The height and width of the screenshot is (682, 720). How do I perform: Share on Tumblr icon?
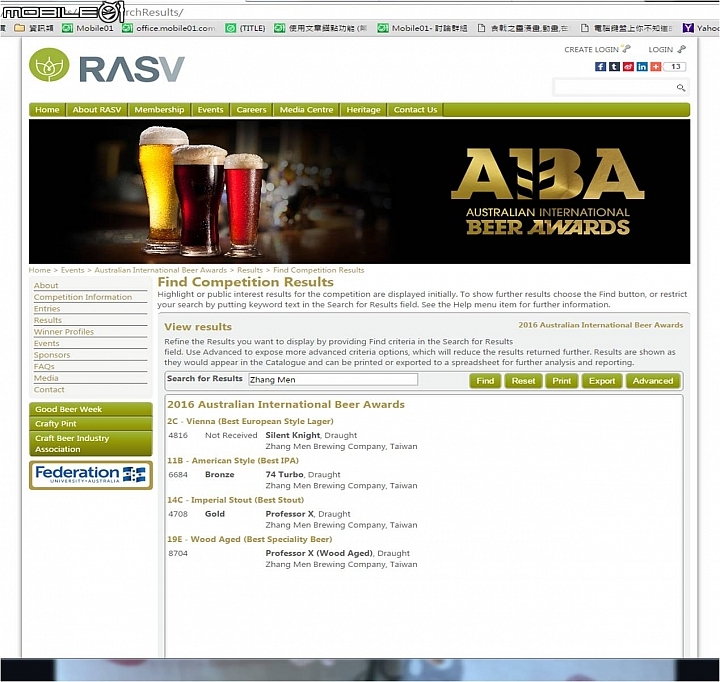(x=614, y=67)
